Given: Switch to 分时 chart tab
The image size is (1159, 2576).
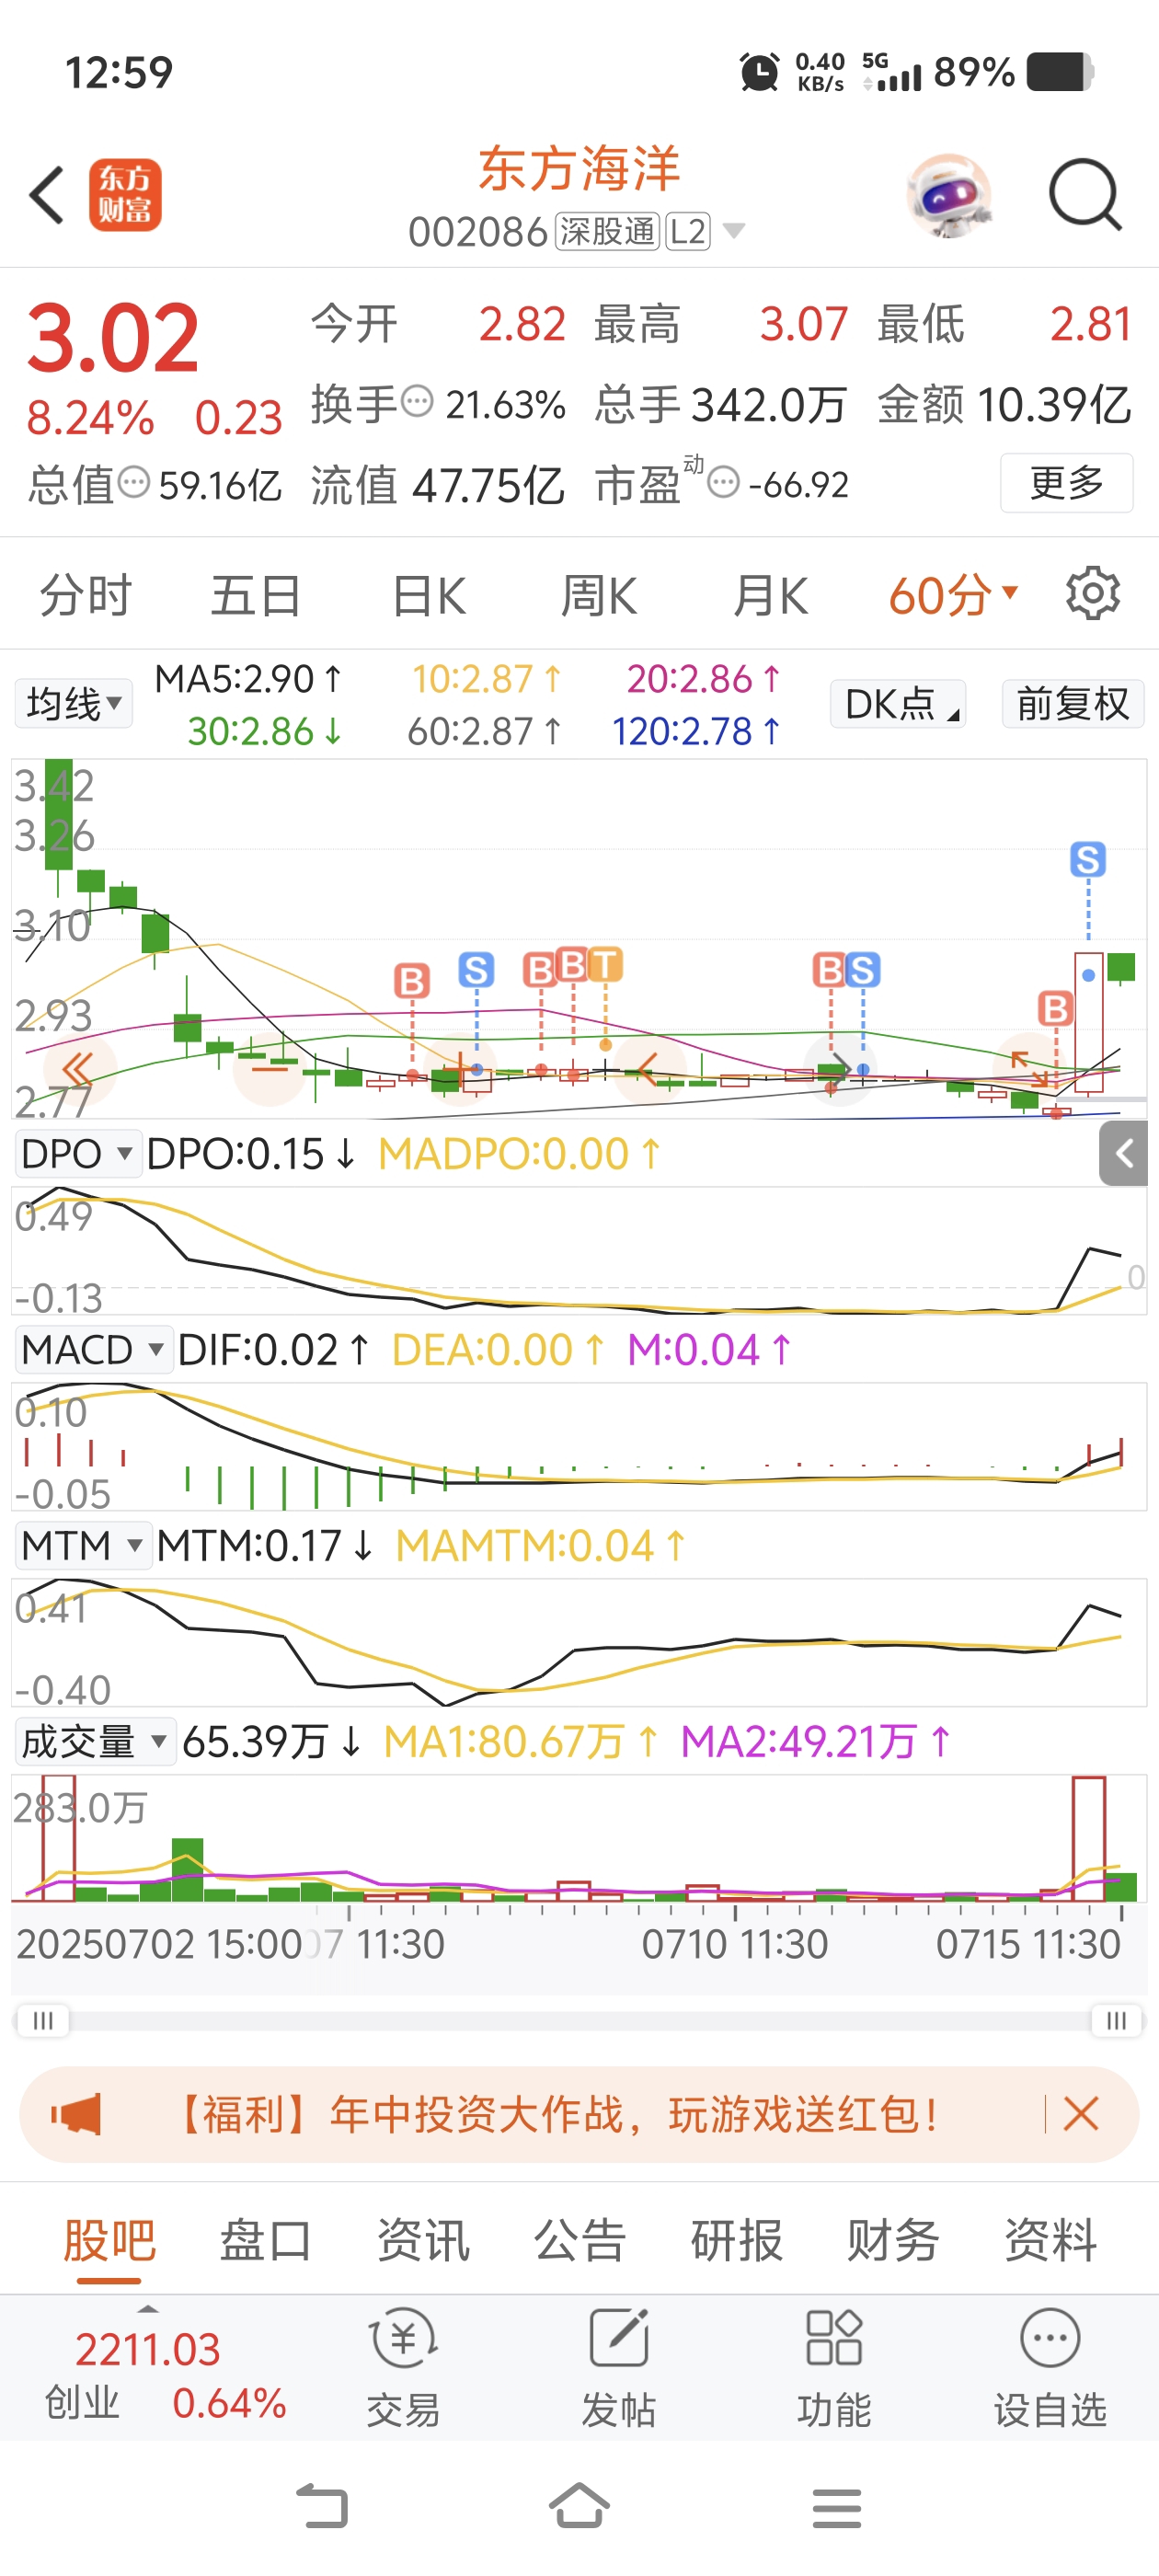Looking at the screenshot, I should pyautogui.click(x=85, y=596).
